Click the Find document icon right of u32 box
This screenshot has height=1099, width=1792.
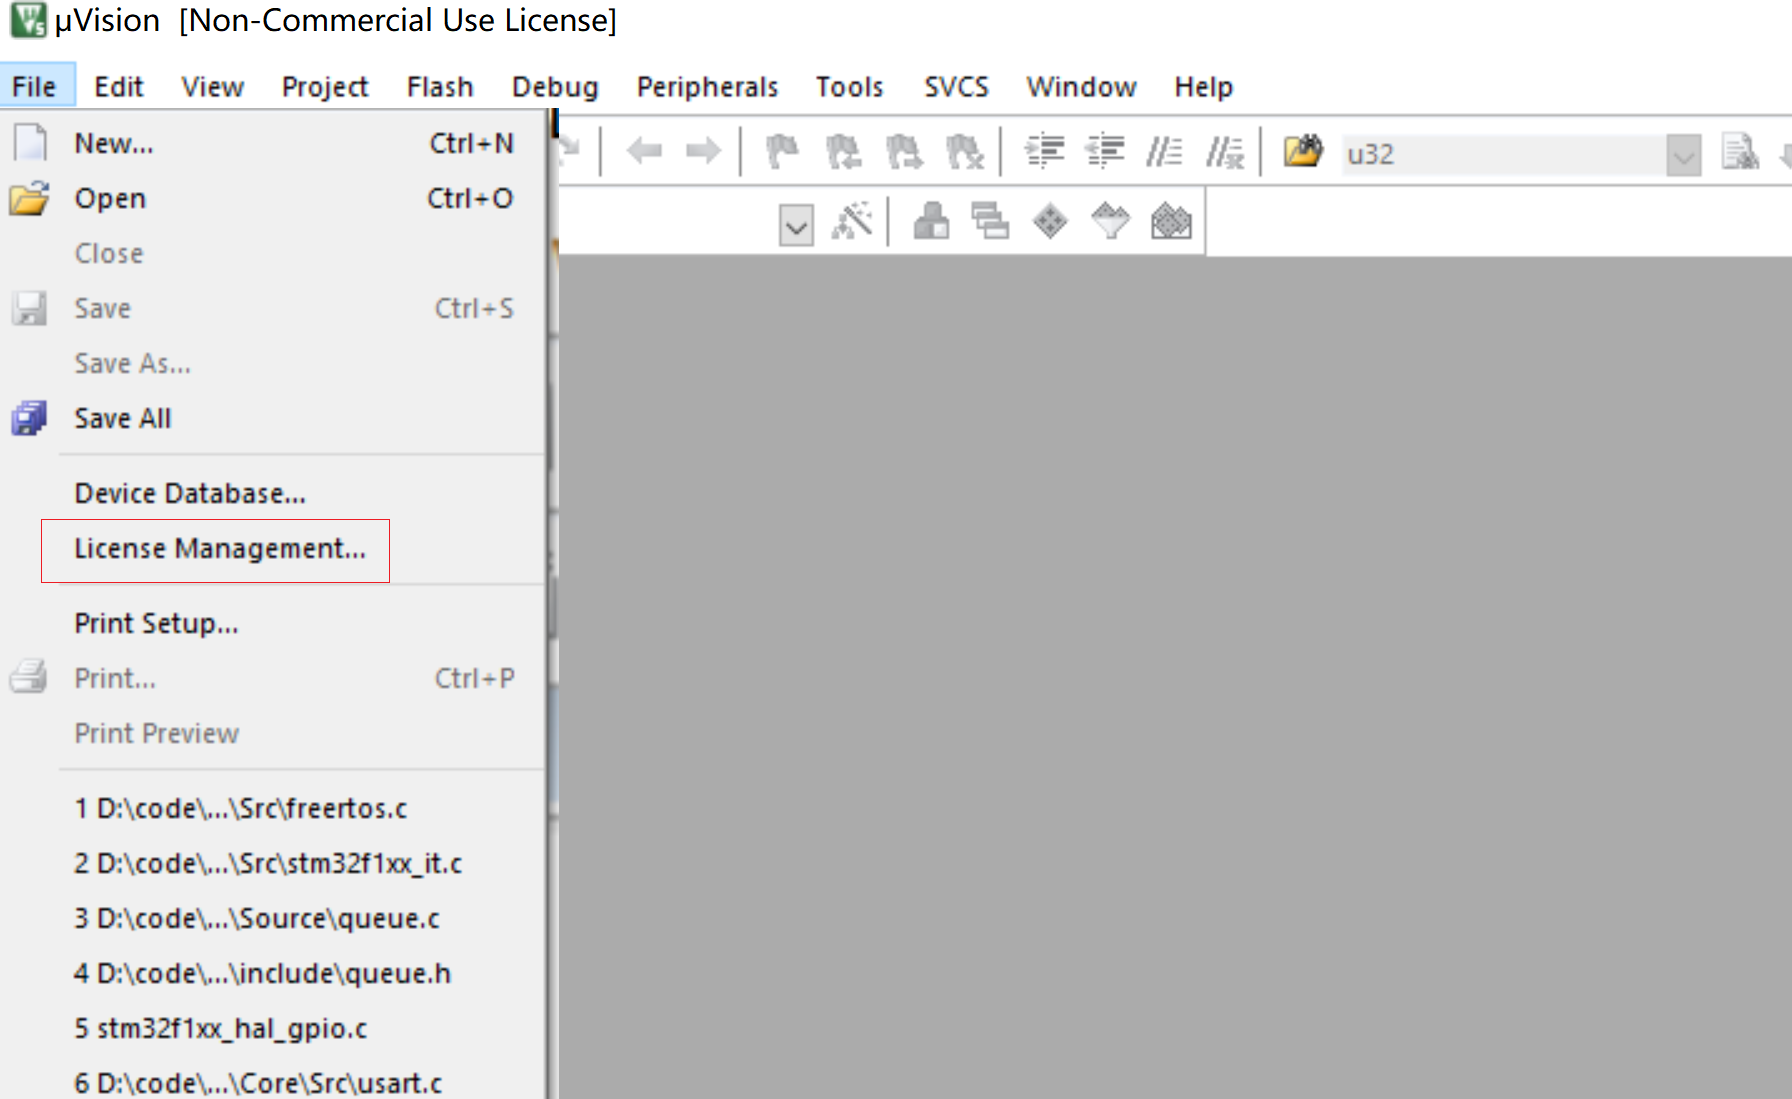tap(1741, 152)
